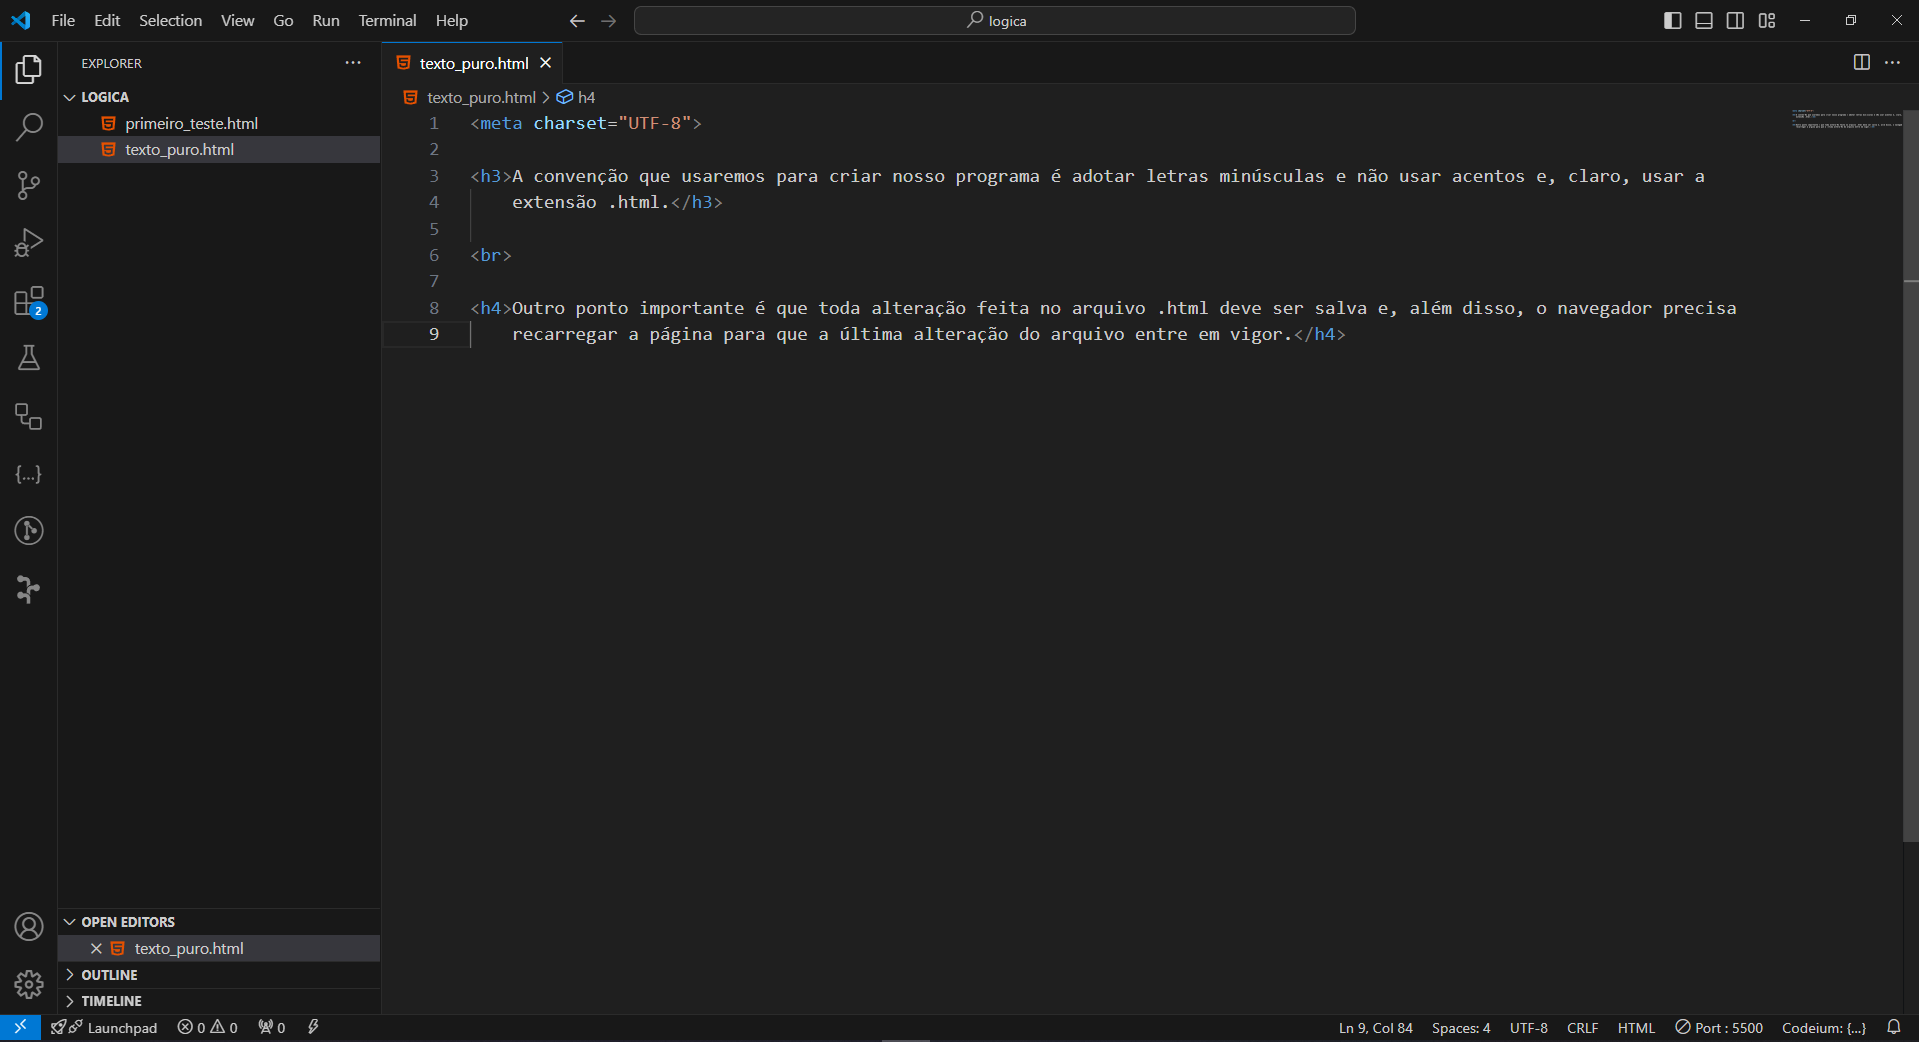This screenshot has height=1042, width=1919.
Task: Click the Live Server Port : 5500 button
Action: [1718, 1027]
